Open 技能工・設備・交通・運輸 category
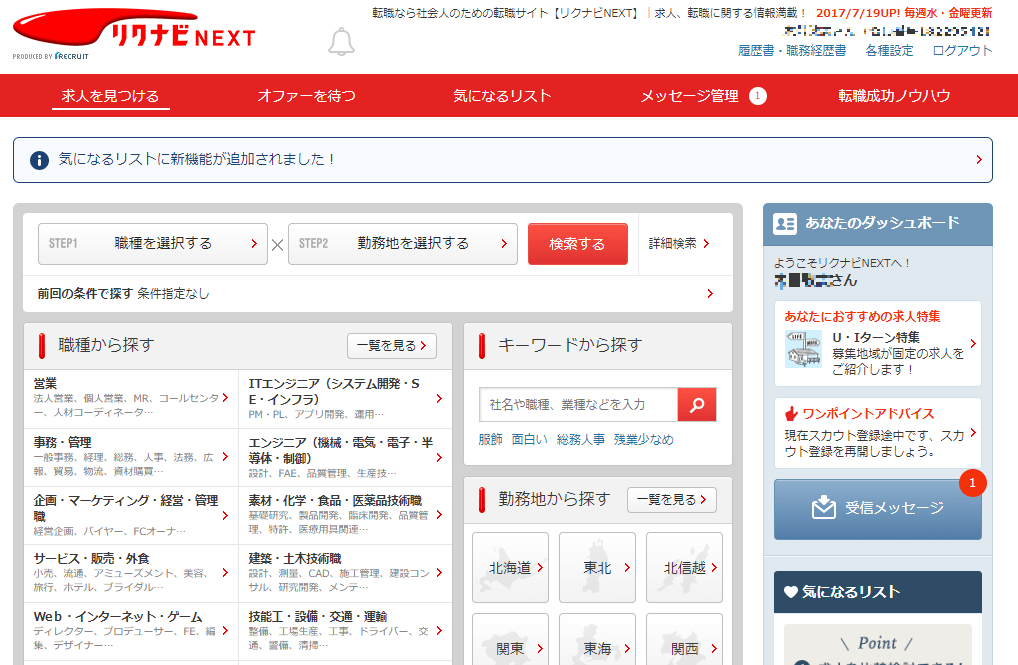The image size is (1018, 665). (x=345, y=631)
